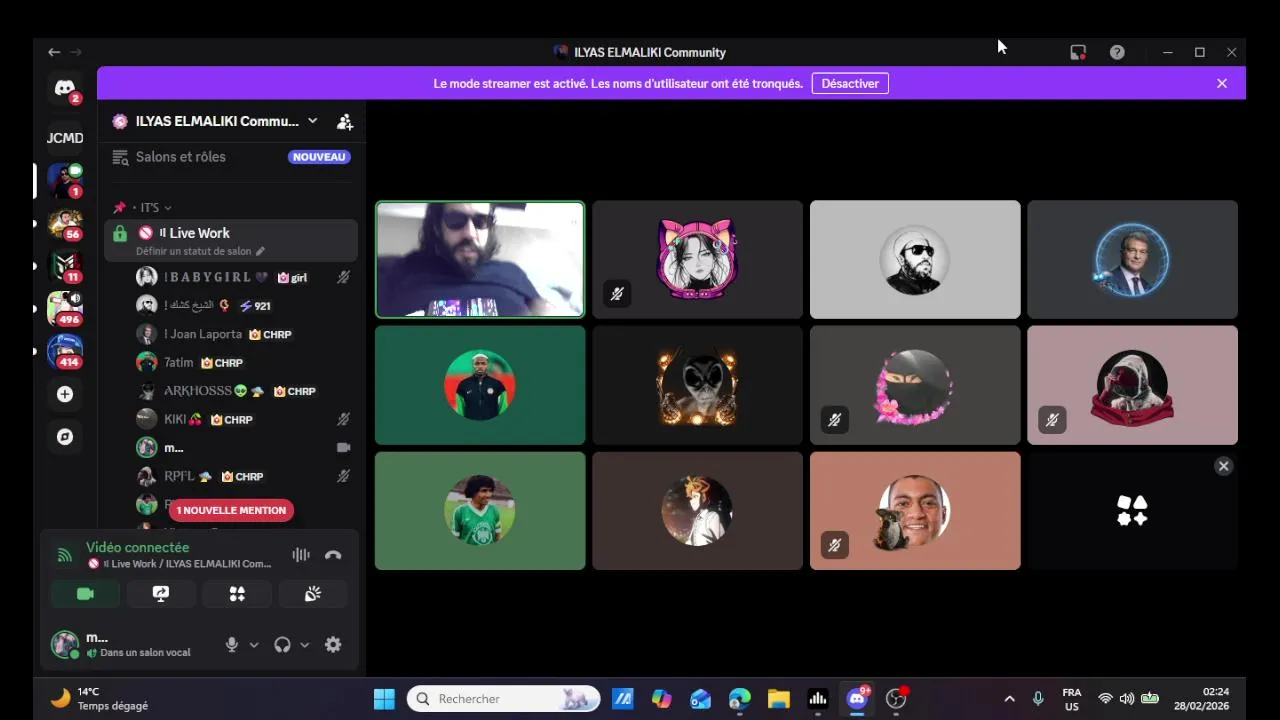Click voice member with 921 tag
The height and width of the screenshot is (720, 1280).
click(x=245, y=306)
